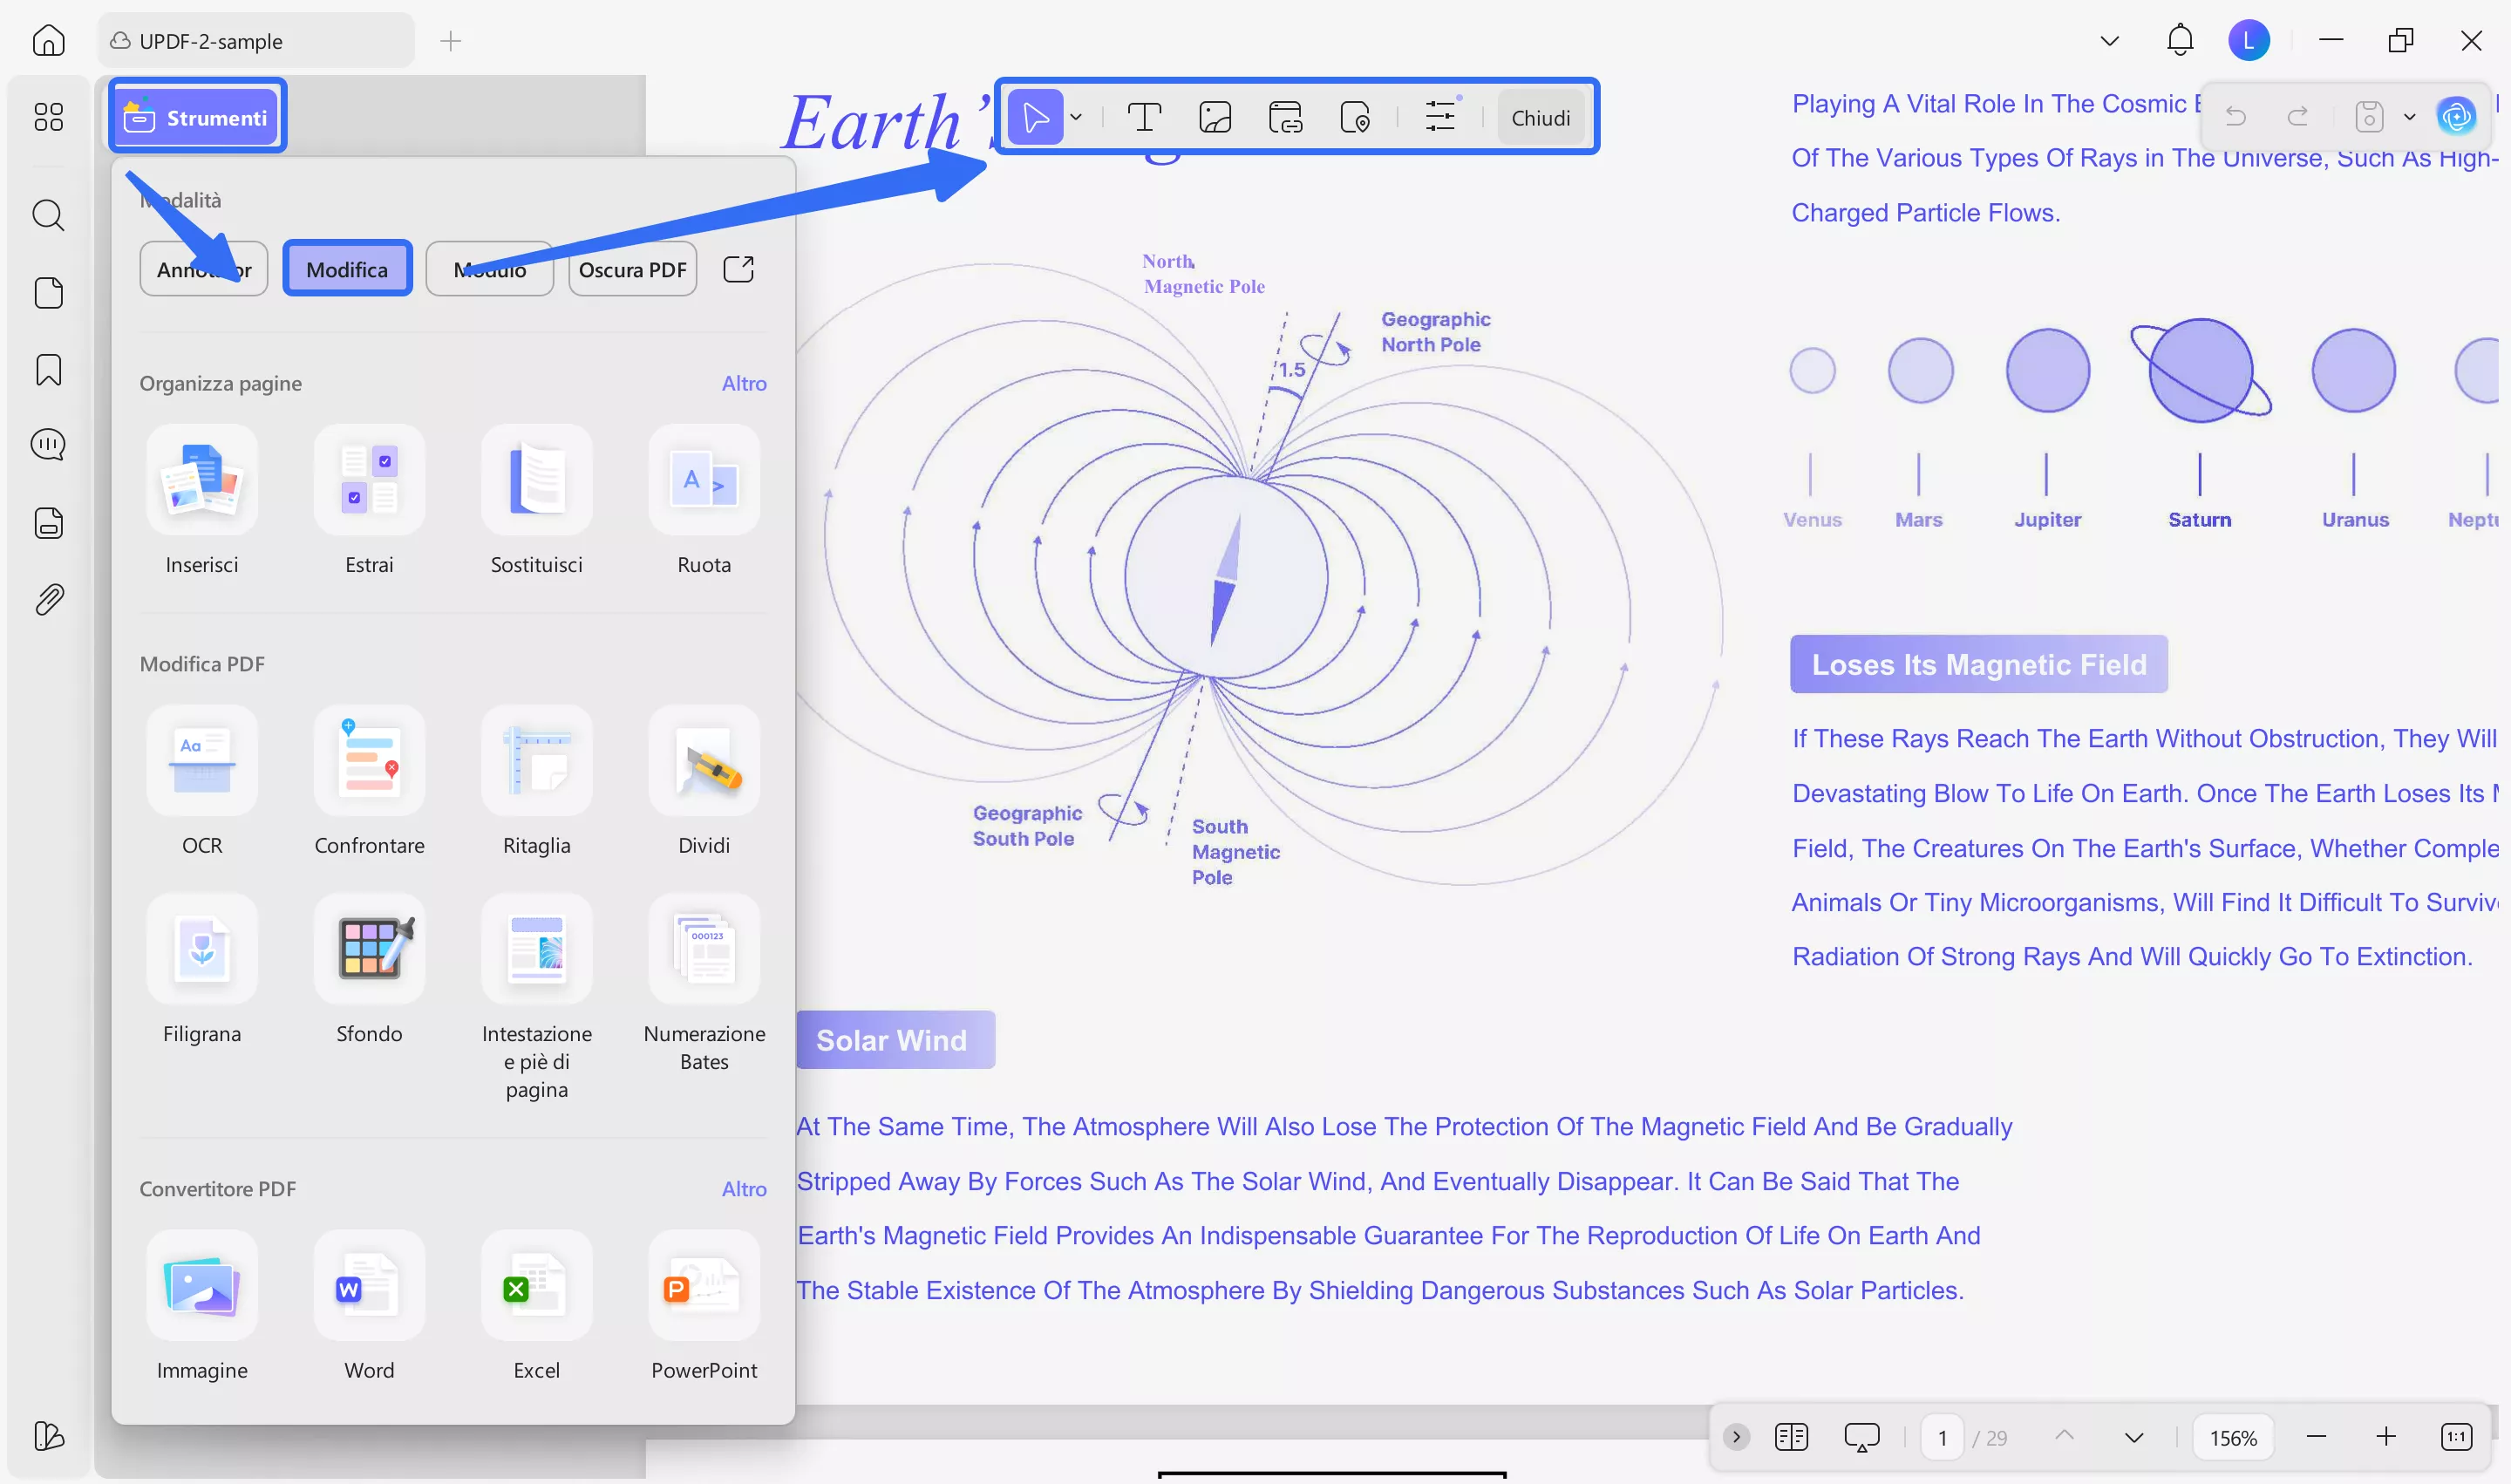Image resolution: width=2511 pixels, height=1484 pixels.
Task: Switch to Modulo mode
Action: 489,268
